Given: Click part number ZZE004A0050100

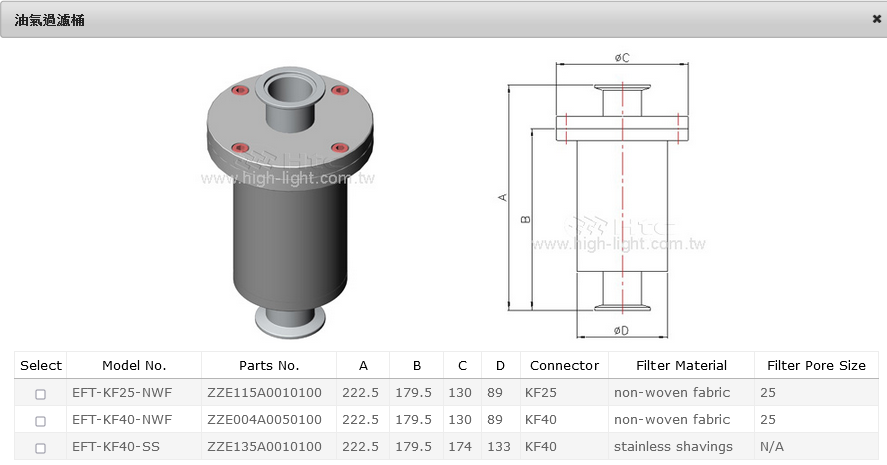Looking at the screenshot, I should click(264, 420).
